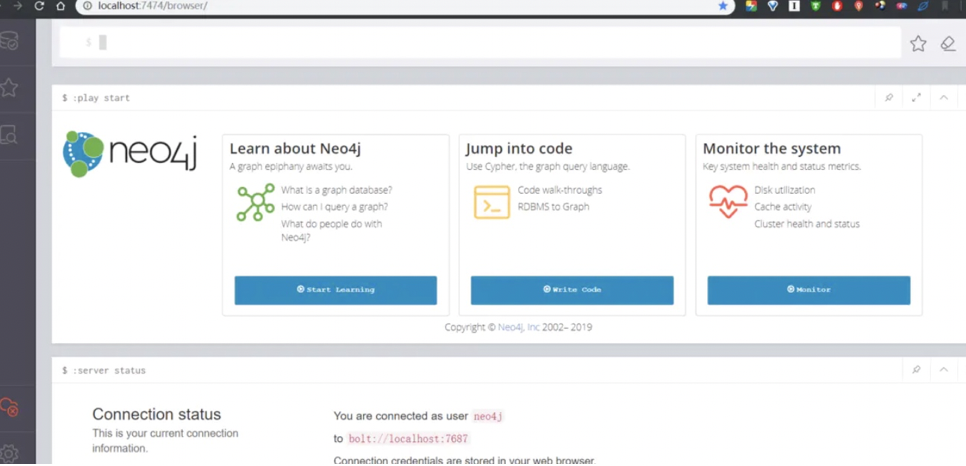Collapse the :server status frame
This screenshot has height=466, width=966.
click(943, 370)
